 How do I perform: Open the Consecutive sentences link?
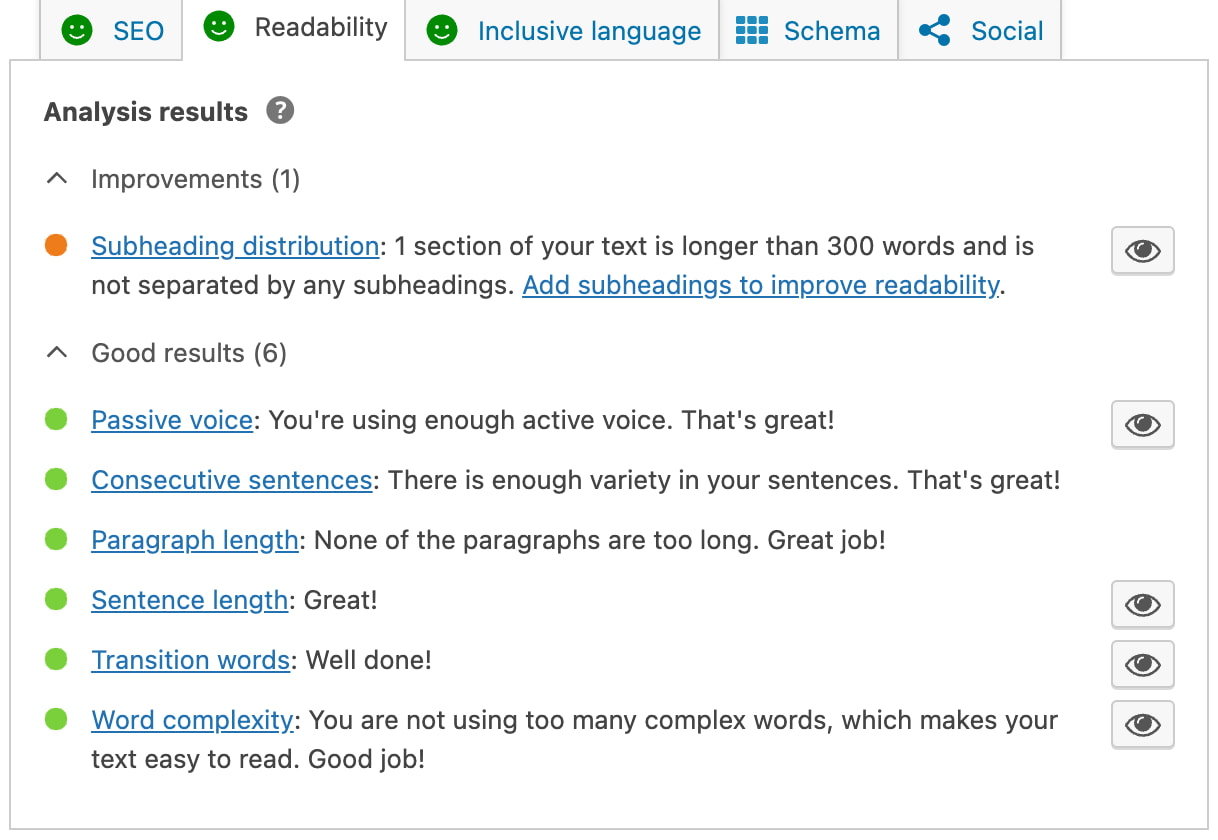(231, 480)
